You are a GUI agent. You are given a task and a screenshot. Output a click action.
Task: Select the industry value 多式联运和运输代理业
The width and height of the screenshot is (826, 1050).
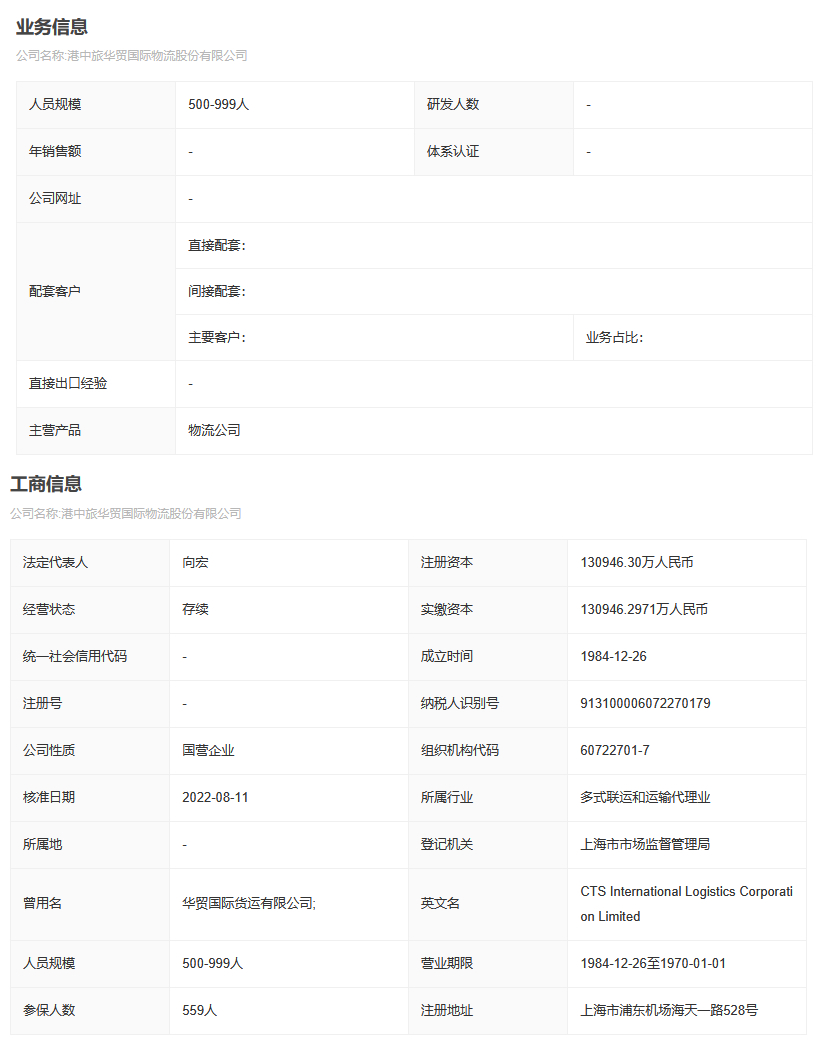646,798
